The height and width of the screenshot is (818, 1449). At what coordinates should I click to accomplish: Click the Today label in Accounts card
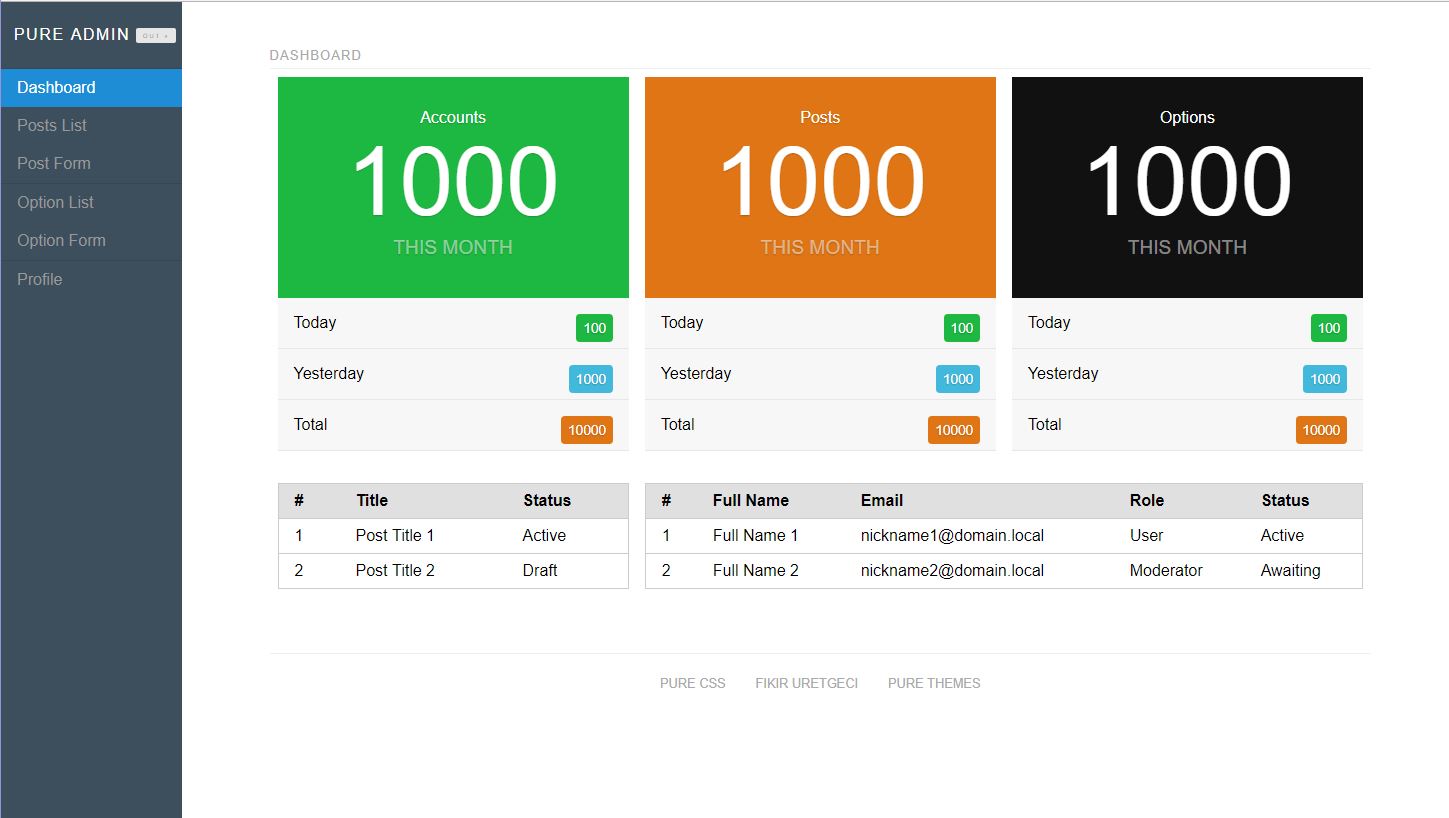pyautogui.click(x=315, y=322)
